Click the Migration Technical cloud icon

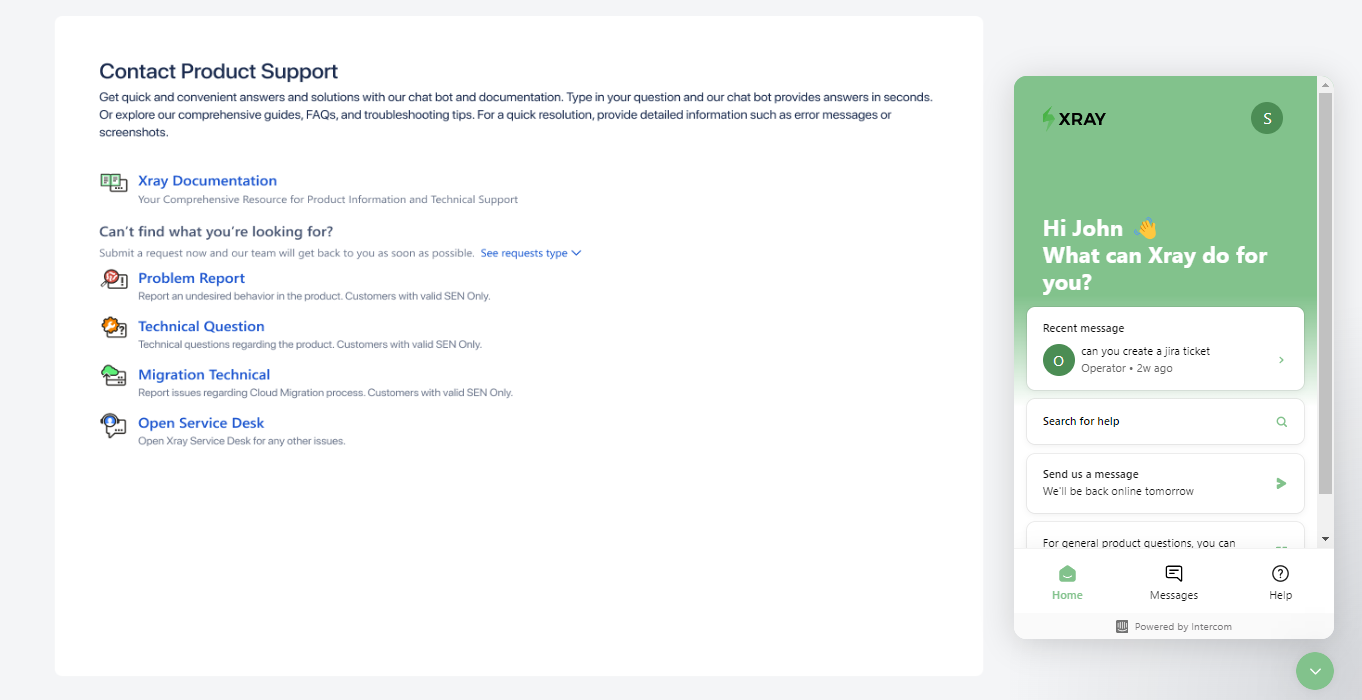[113, 376]
